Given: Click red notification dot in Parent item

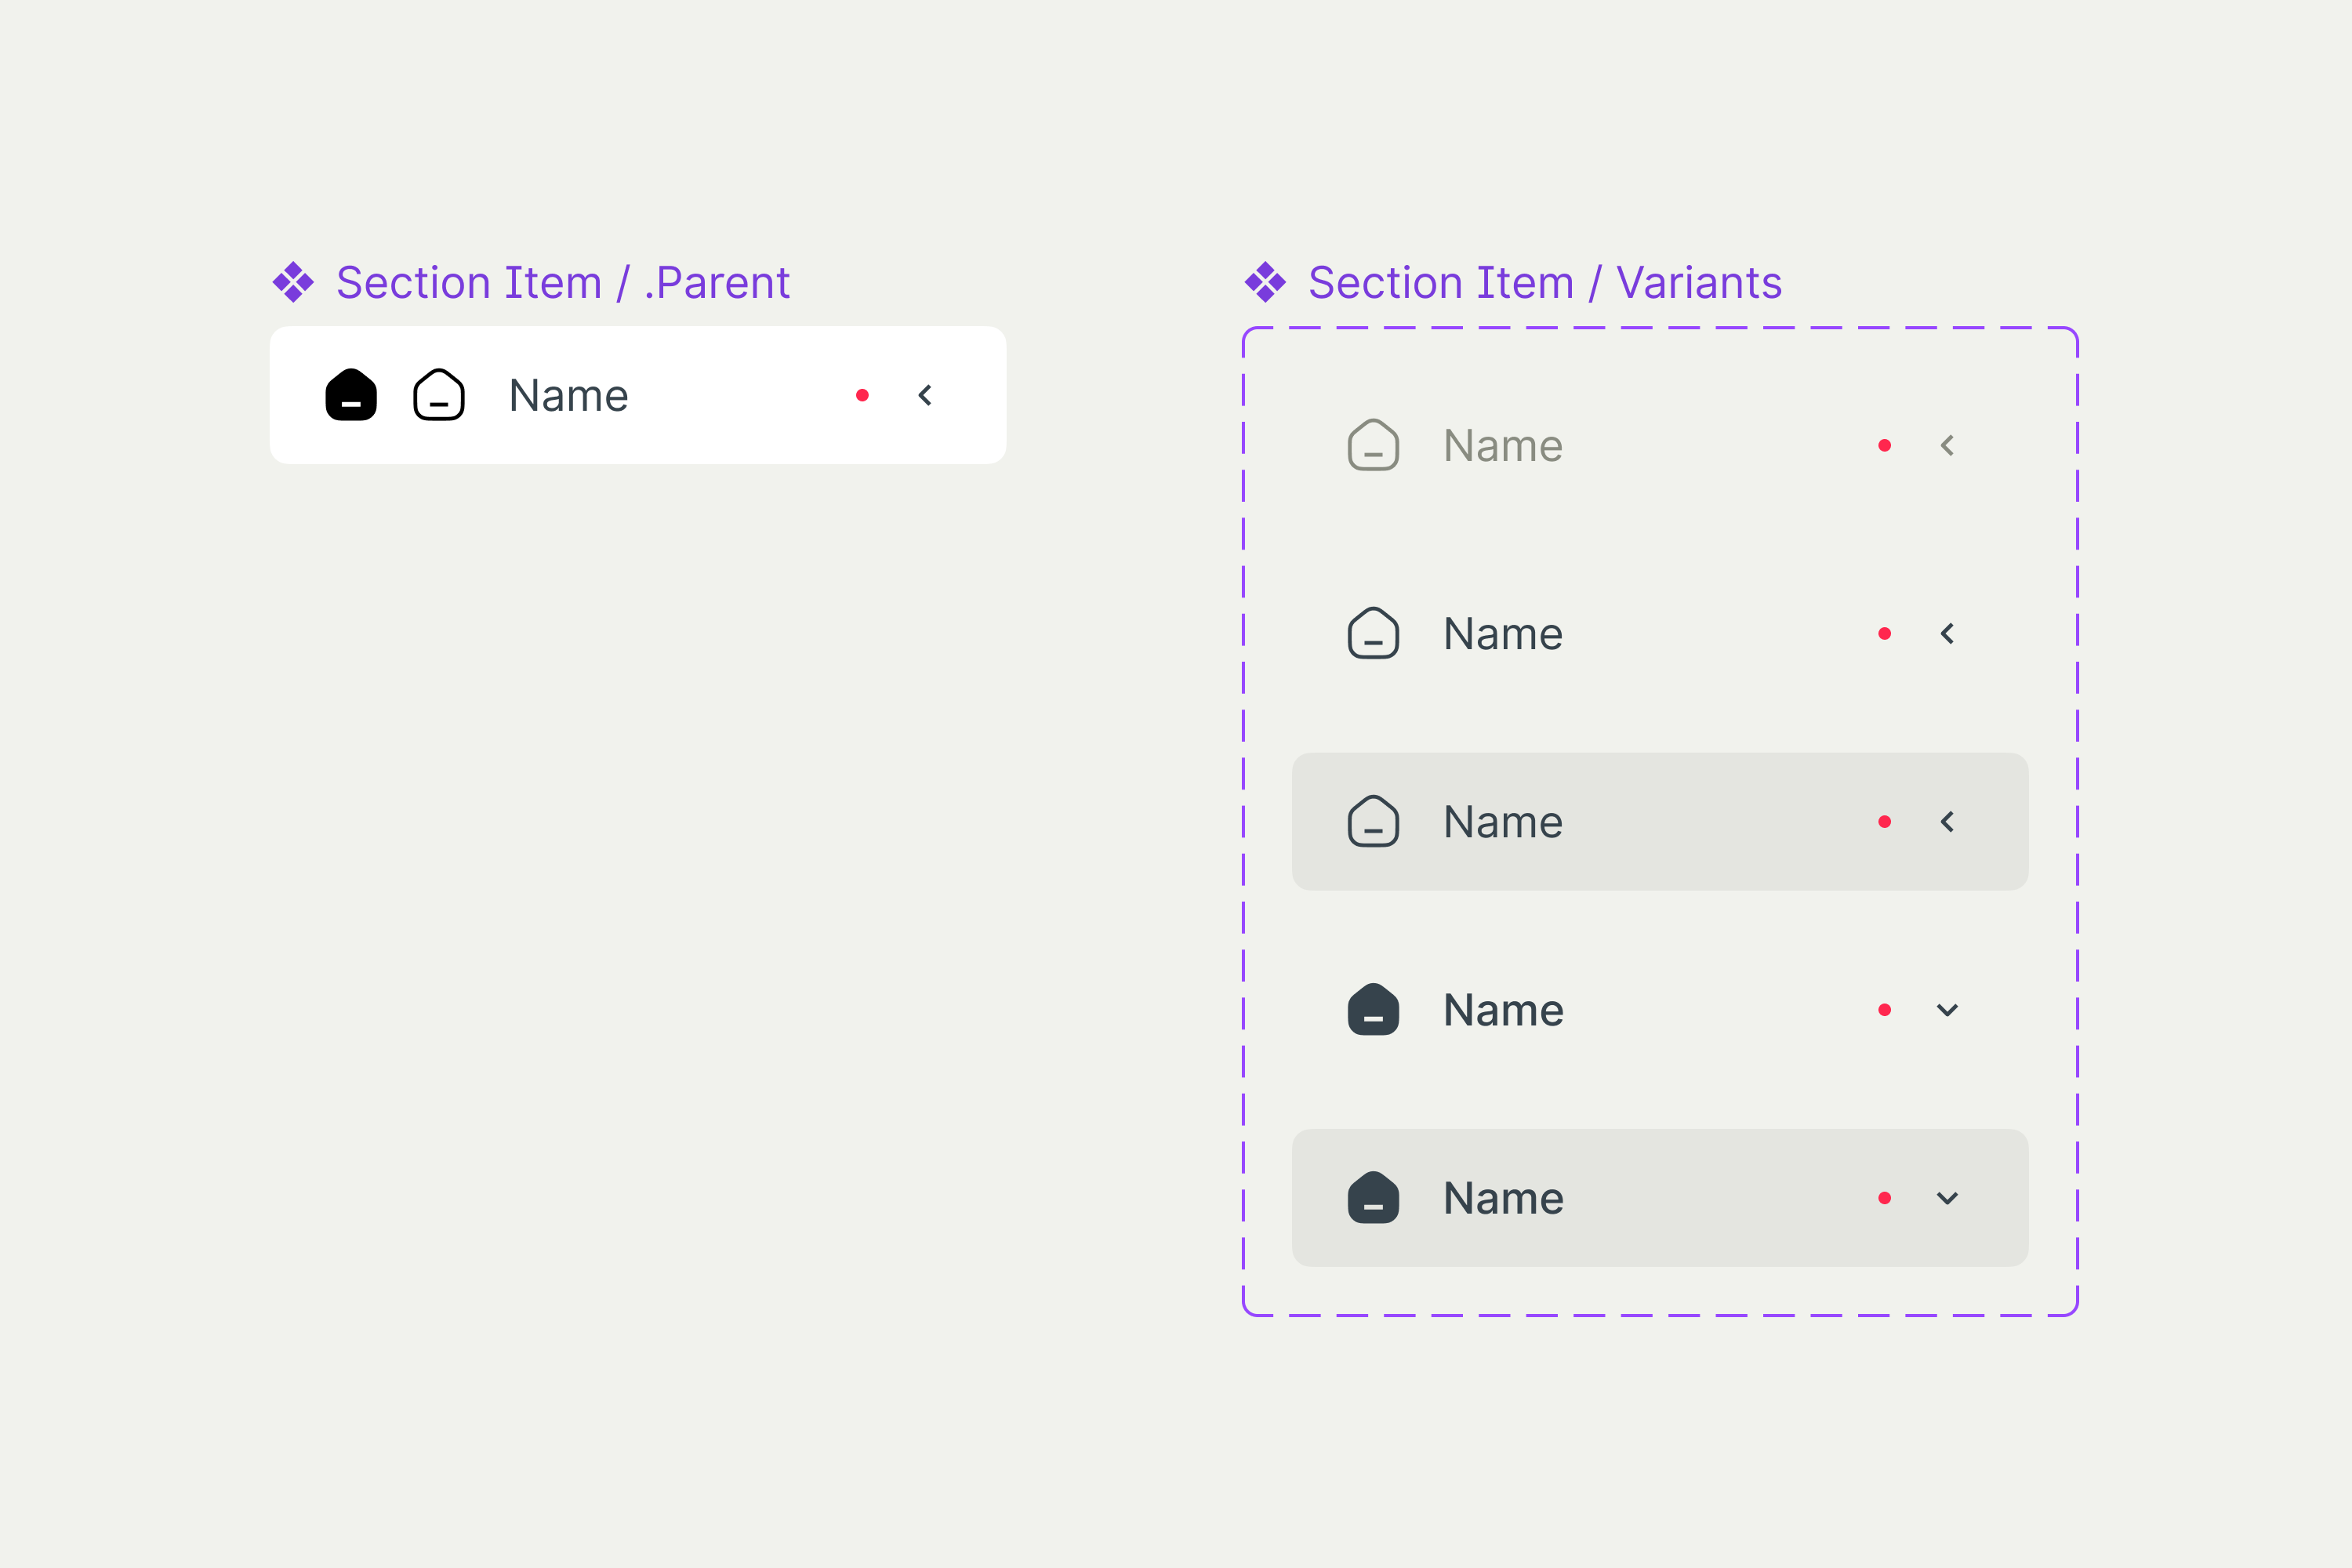Looking at the screenshot, I should (x=862, y=395).
